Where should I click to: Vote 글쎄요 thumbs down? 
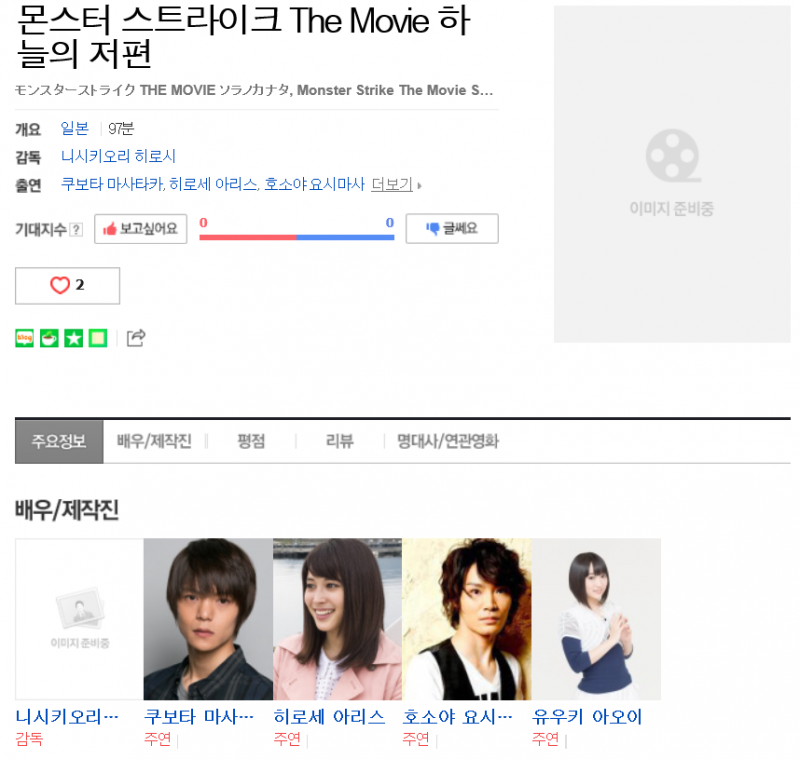click(x=452, y=229)
